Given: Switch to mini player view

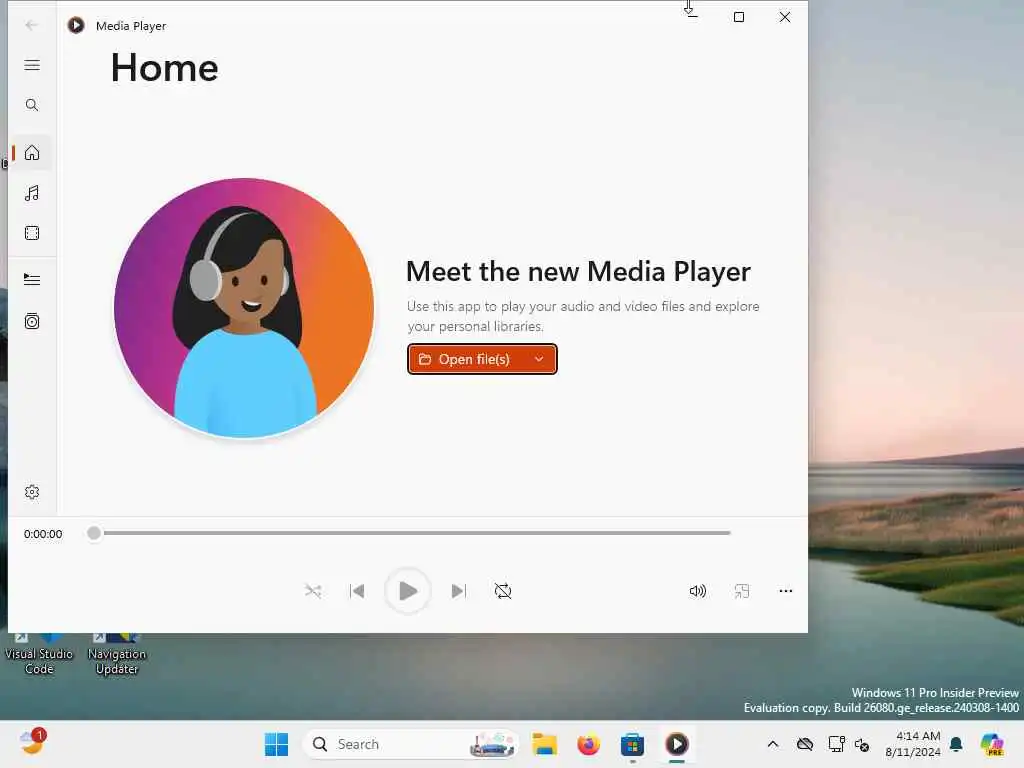Looking at the screenshot, I should 742,591.
